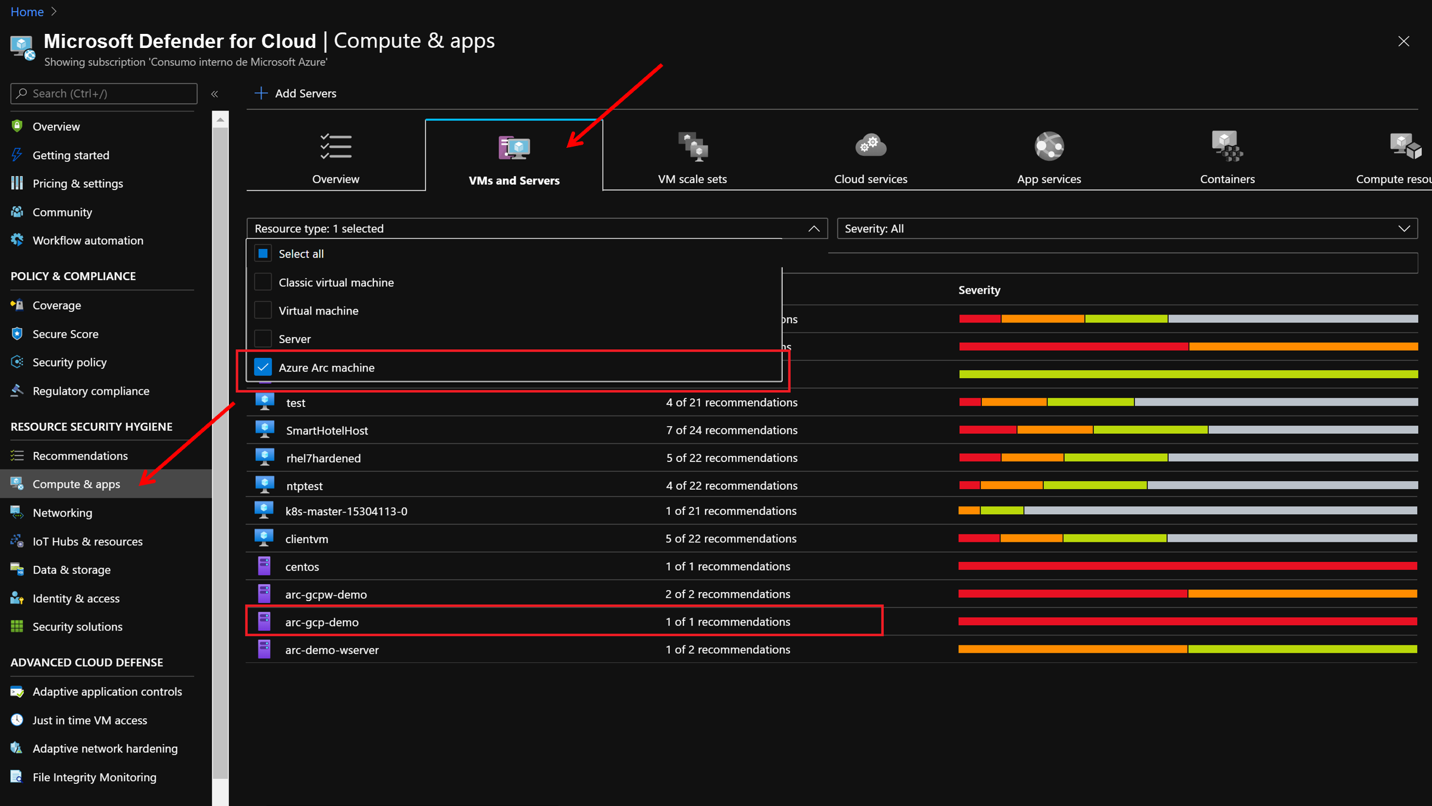Click the Secure Score shield icon

coord(17,334)
